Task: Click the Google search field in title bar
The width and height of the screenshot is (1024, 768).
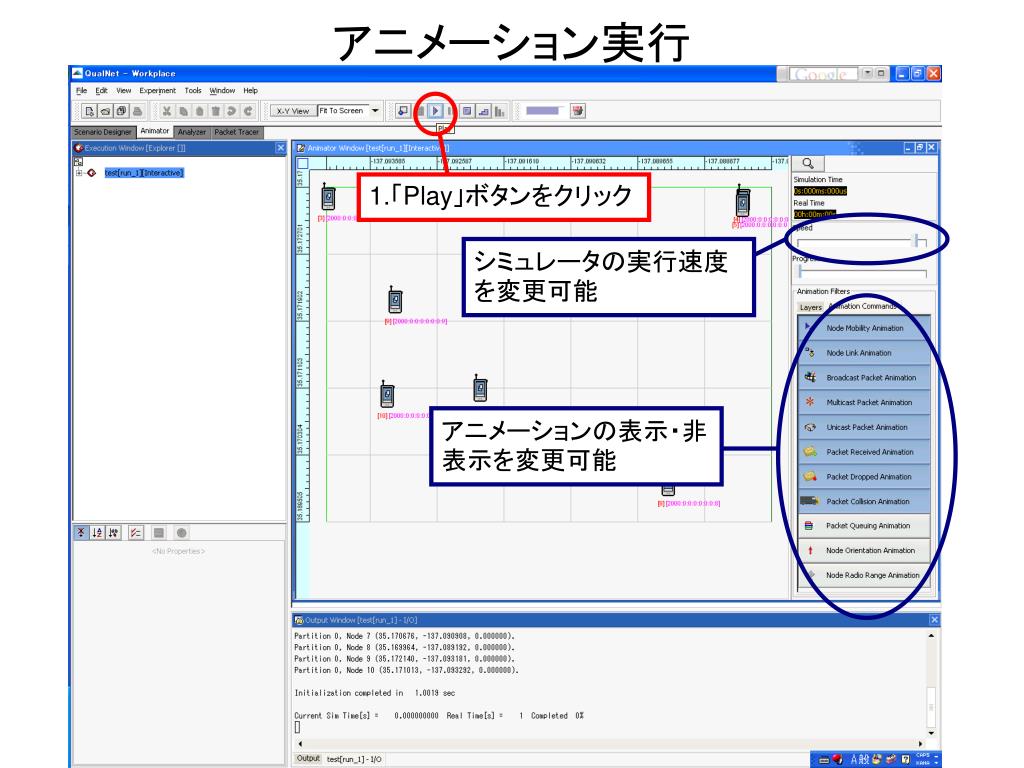Action: (823, 74)
